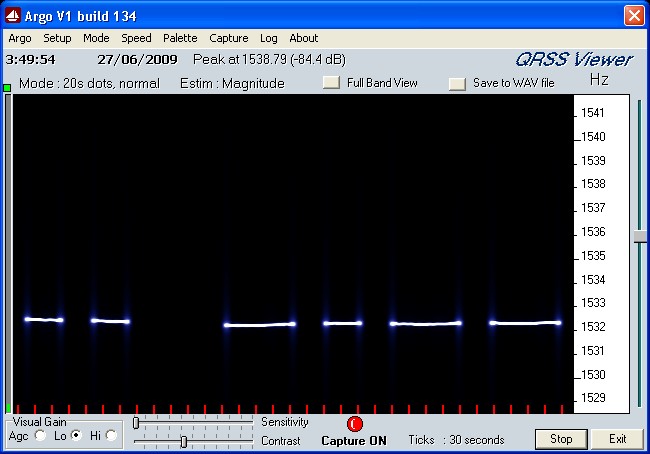
Task: Open the Capture menu
Action: coord(228,38)
